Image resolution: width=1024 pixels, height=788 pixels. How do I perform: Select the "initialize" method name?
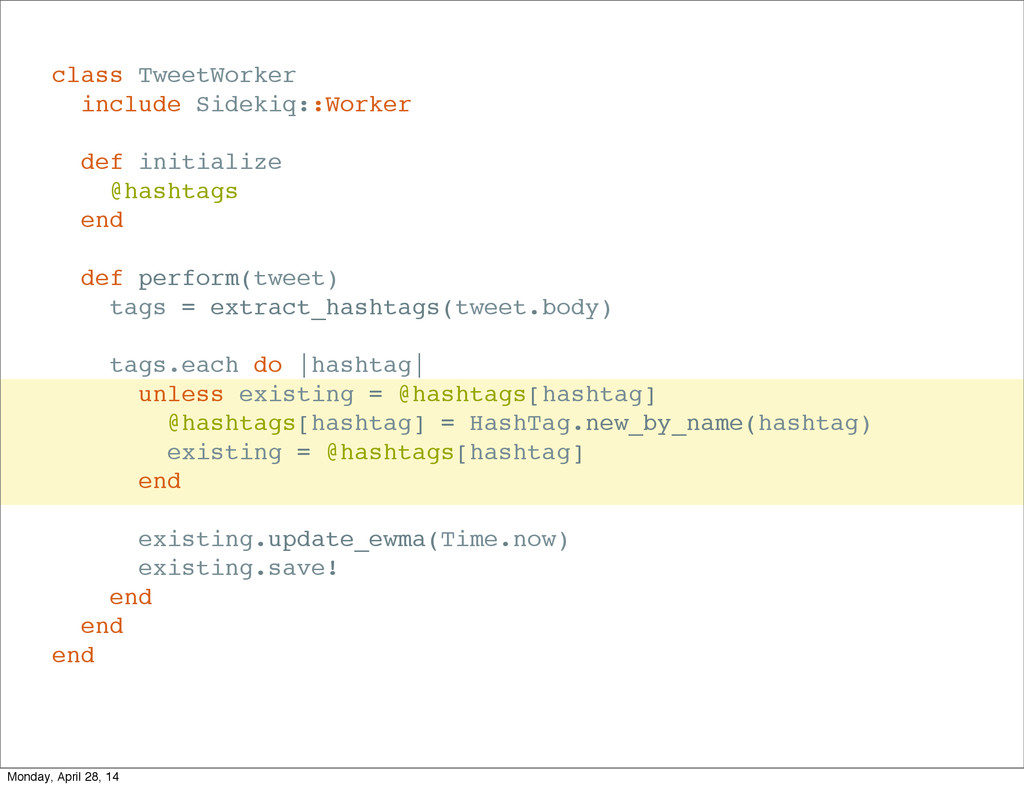210,162
